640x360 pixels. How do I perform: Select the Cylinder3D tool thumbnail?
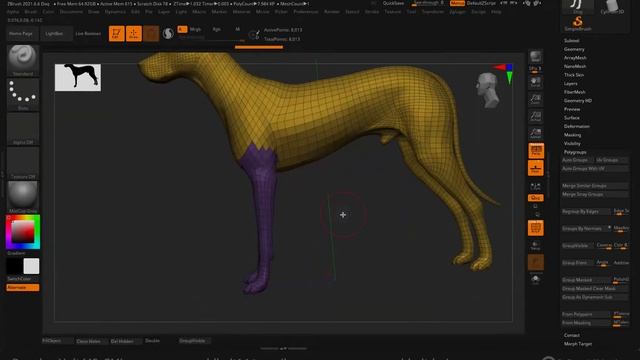[612, 7]
